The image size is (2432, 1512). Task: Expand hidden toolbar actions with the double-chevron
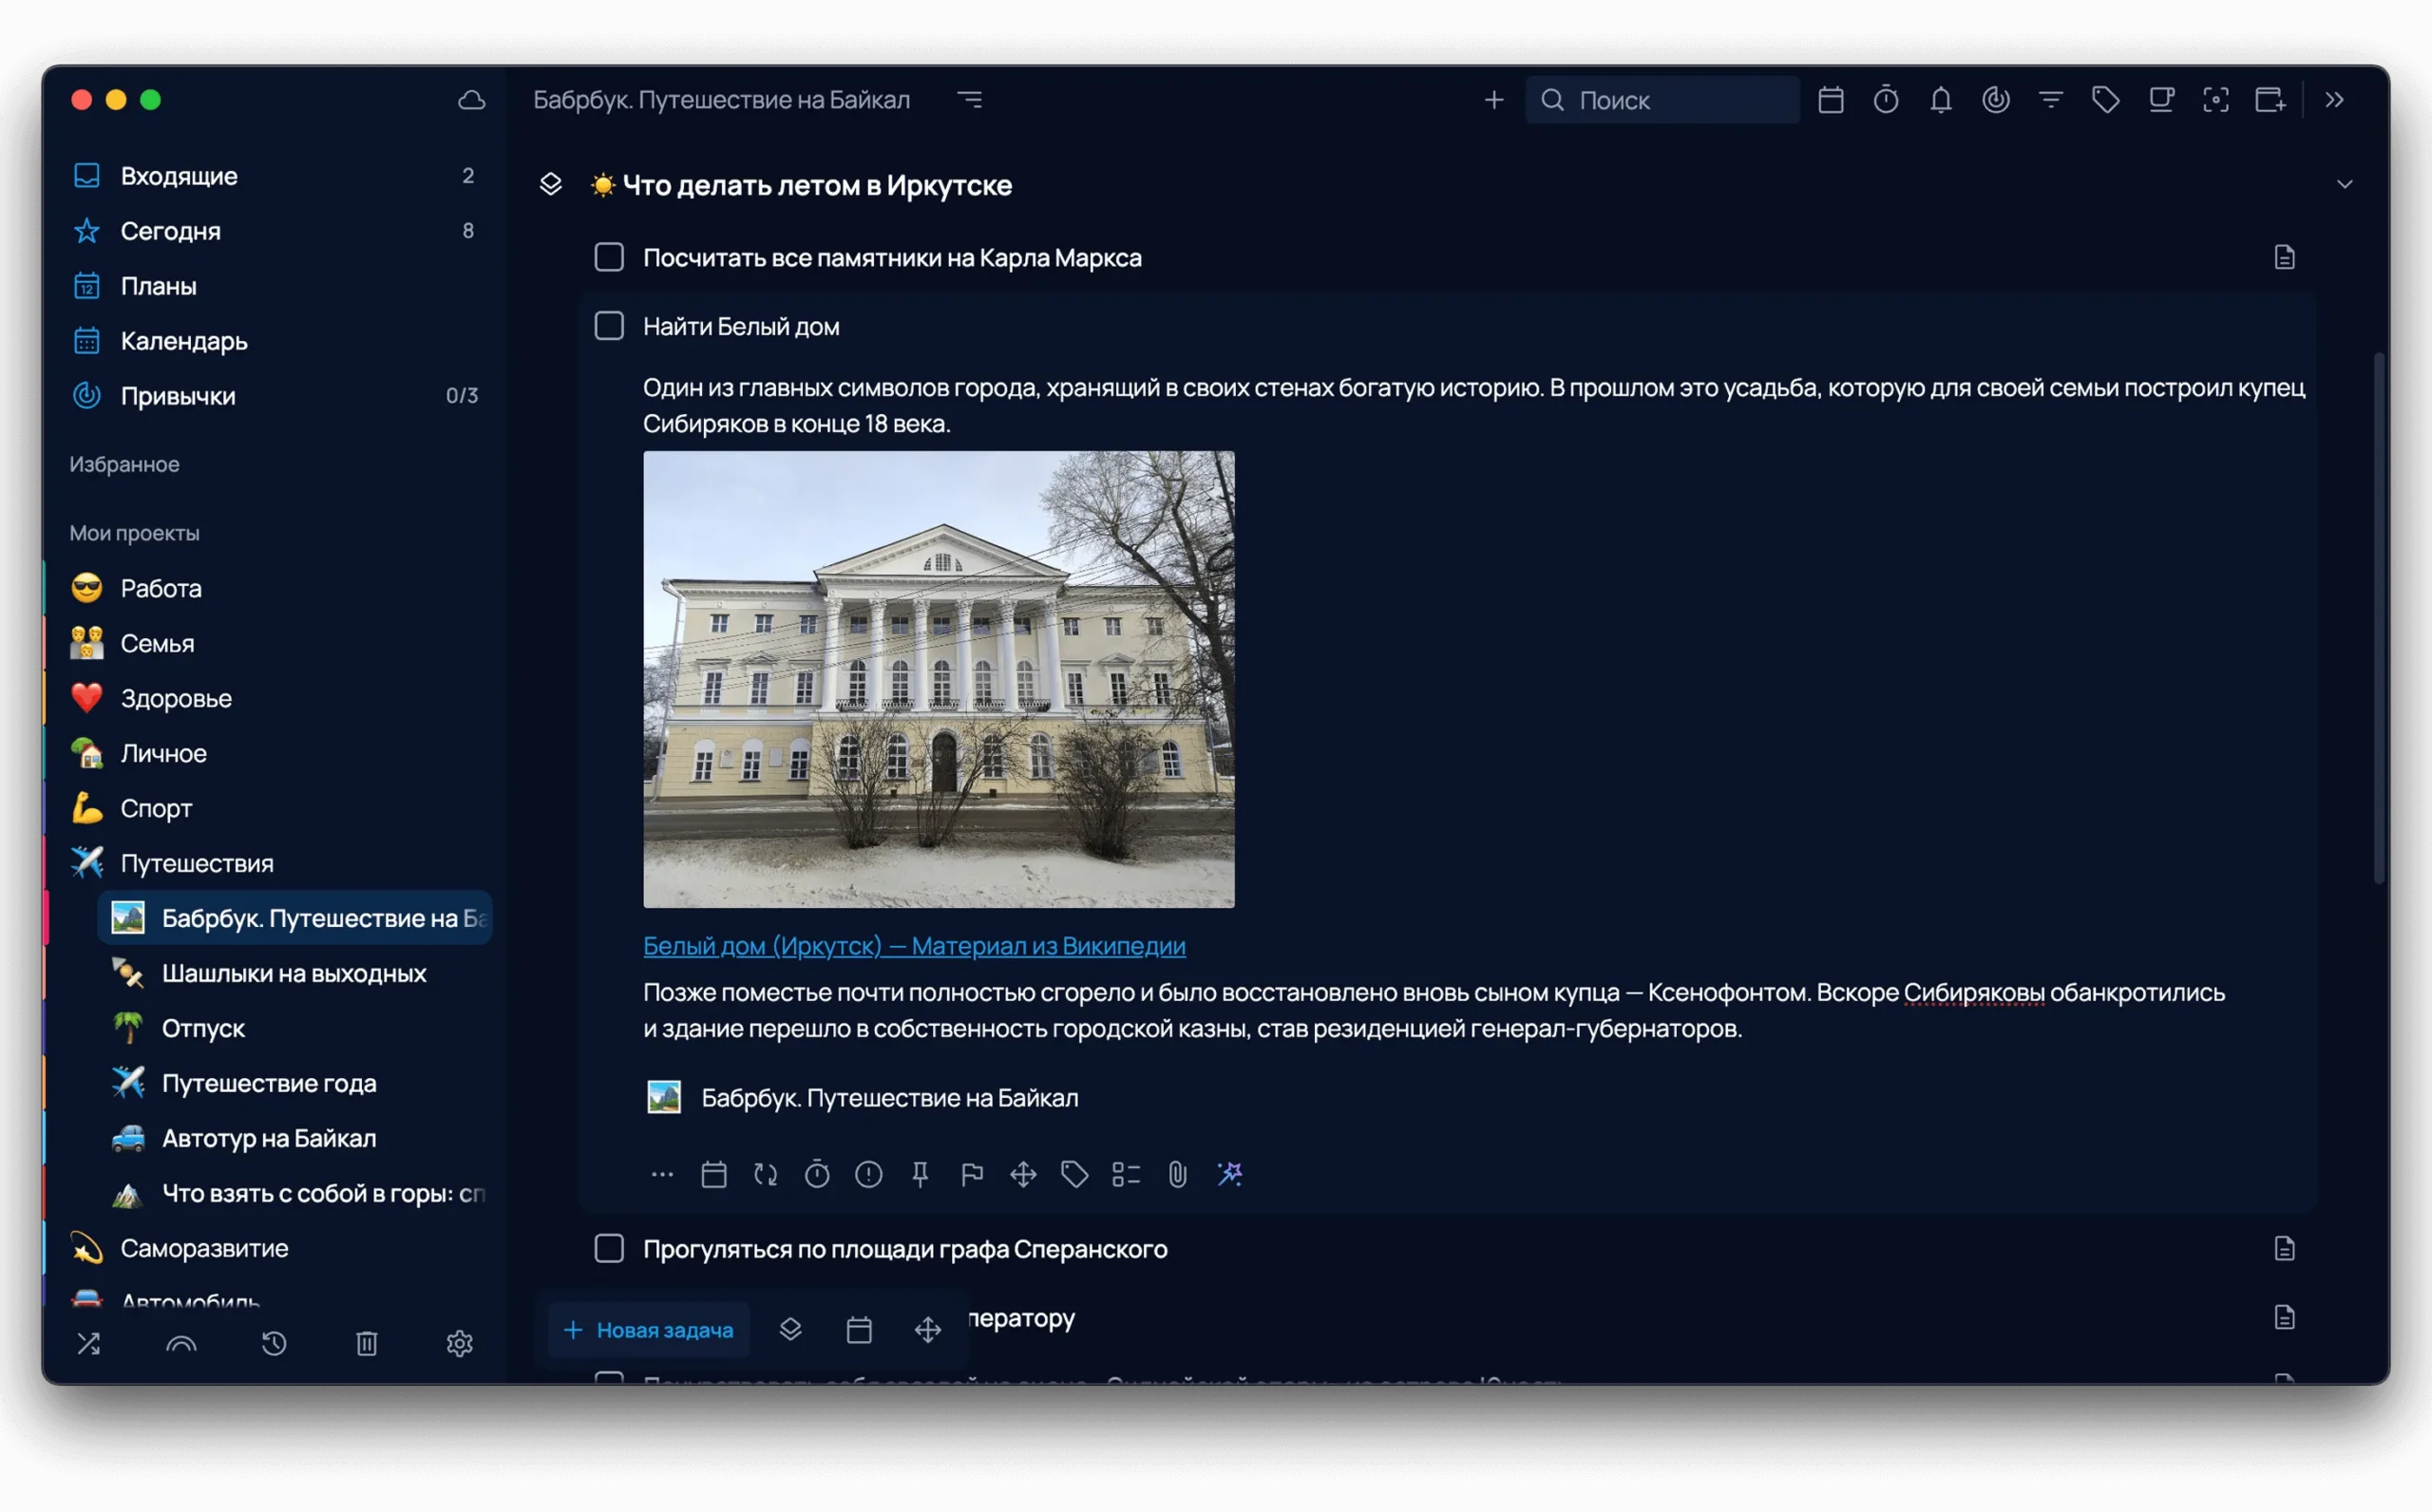pos(2334,99)
